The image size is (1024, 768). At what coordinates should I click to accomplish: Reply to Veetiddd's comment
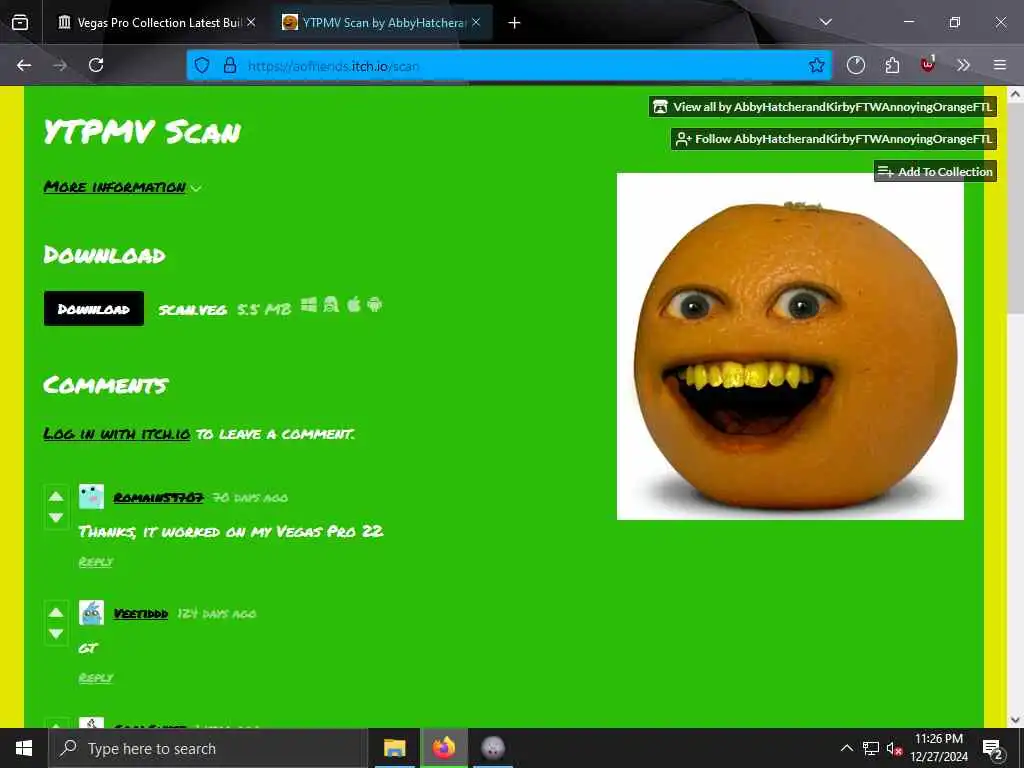coord(96,679)
